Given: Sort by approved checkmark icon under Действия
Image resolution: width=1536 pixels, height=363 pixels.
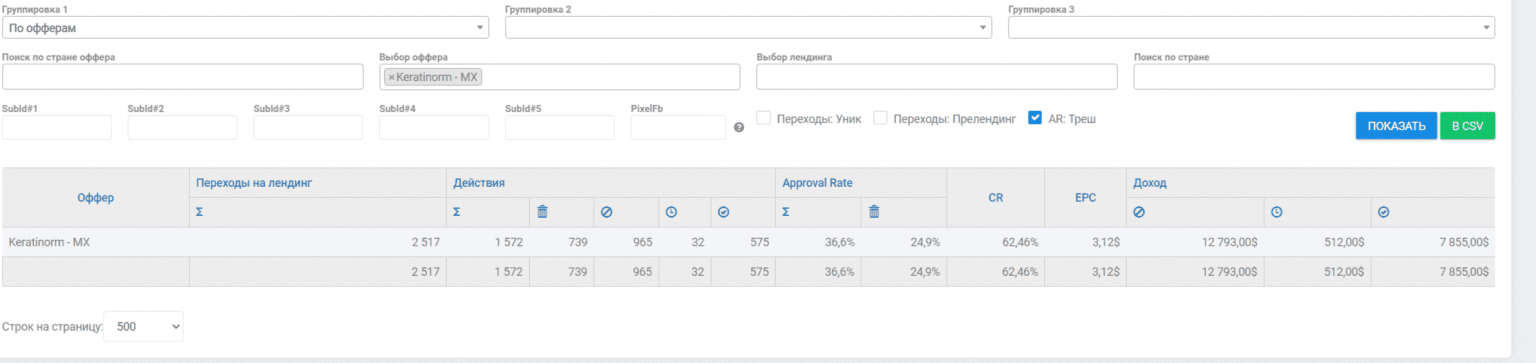Looking at the screenshot, I should (724, 212).
